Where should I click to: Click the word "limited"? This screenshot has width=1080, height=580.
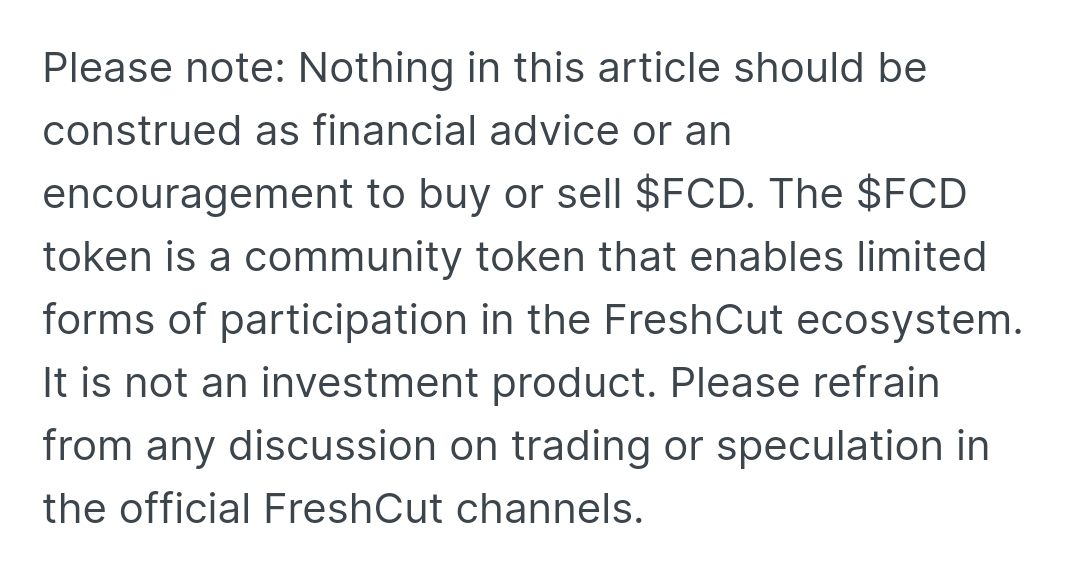922,256
